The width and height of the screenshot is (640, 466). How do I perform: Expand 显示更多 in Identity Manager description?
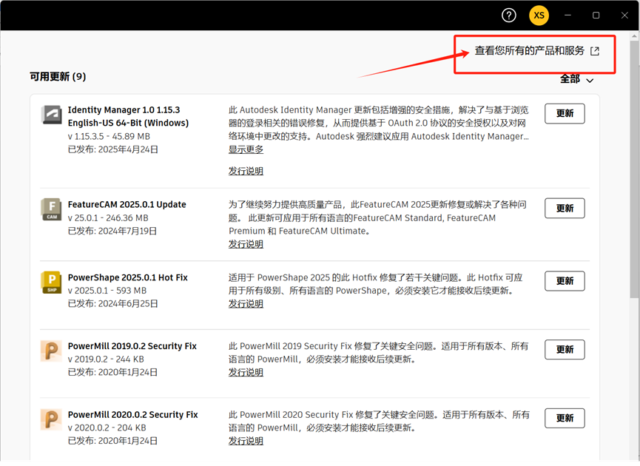click(246, 149)
